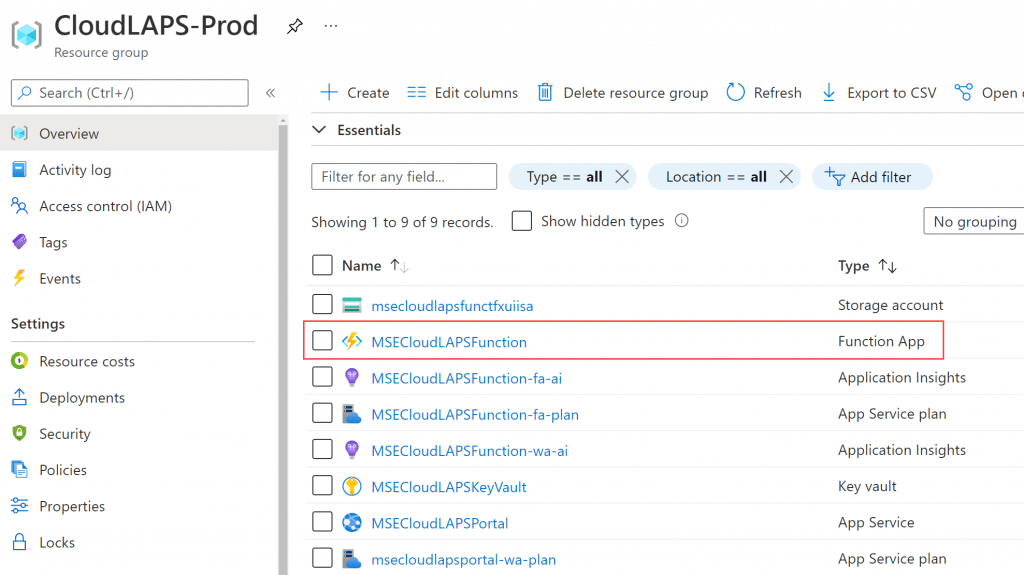The width and height of the screenshot is (1024, 575).
Task: Check the MSECloudLAPSFunction-wa-ai checkbox
Action: point(323,449)
